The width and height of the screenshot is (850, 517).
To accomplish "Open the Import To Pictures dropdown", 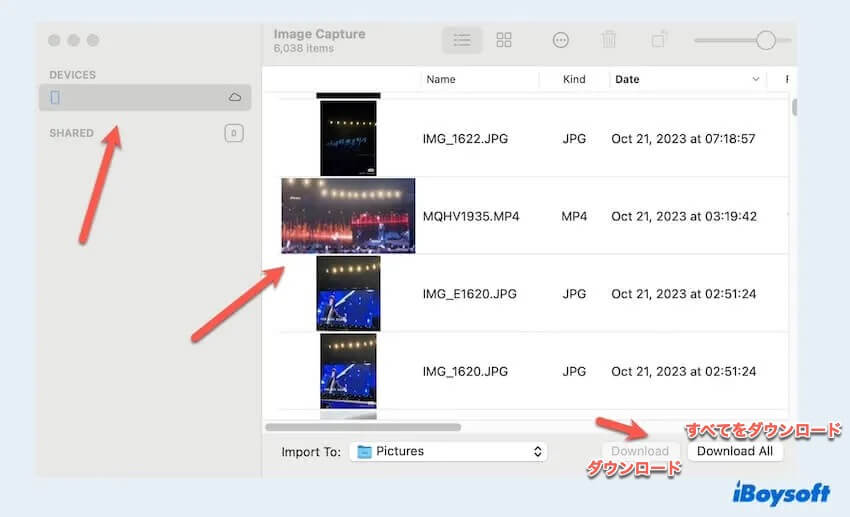I will [448, 451].
